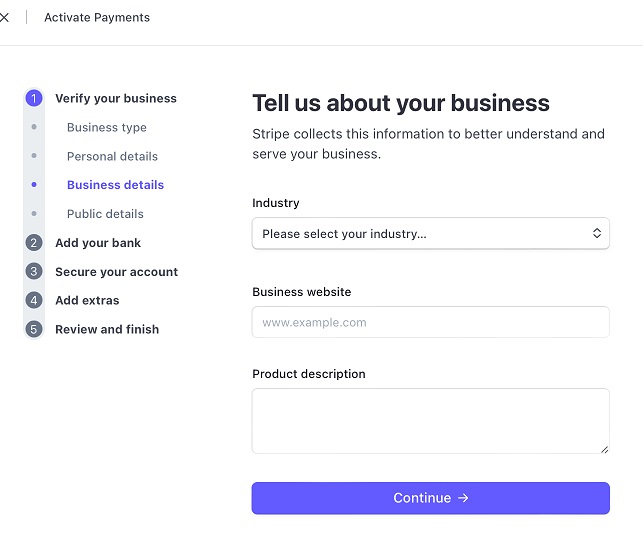Focus the Product description text area

pyautogui.click(x=430, y=421)
